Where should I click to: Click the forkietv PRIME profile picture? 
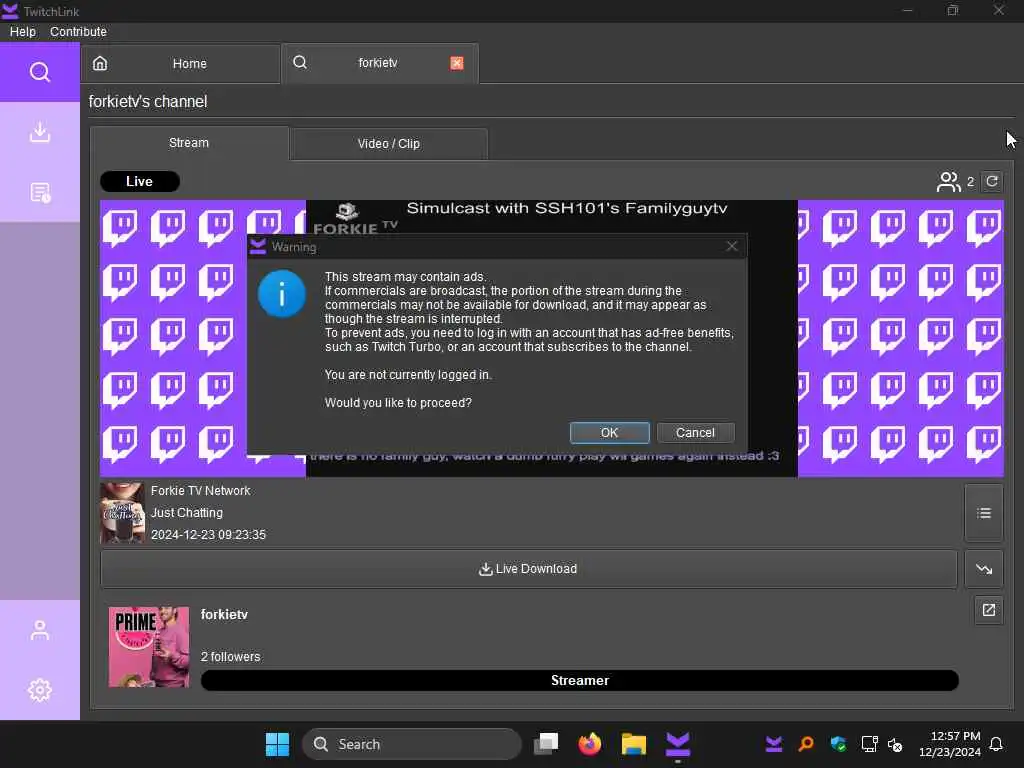pyautogui.click(x=149, y=647)
